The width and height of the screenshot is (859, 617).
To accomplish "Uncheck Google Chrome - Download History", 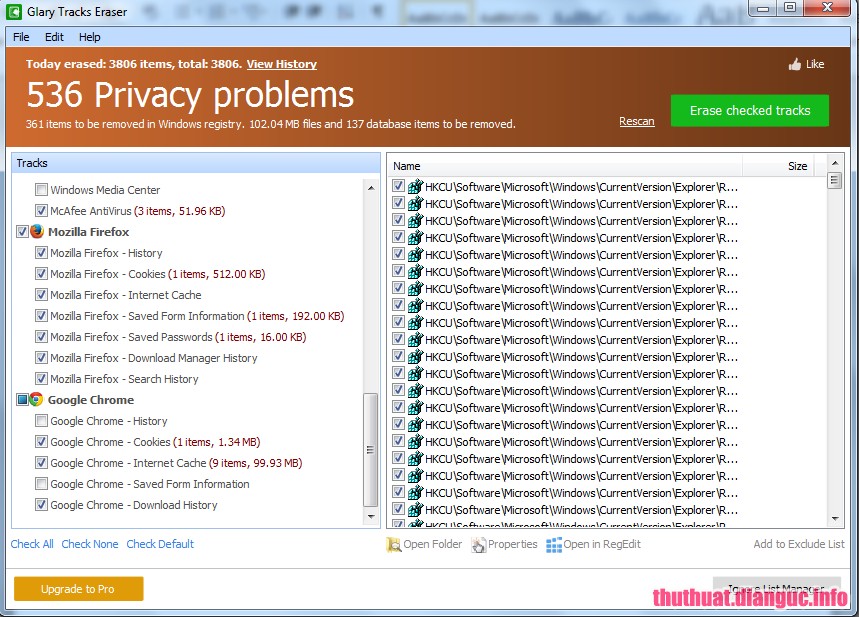I will pyautogui.click(x=41, y=505).
